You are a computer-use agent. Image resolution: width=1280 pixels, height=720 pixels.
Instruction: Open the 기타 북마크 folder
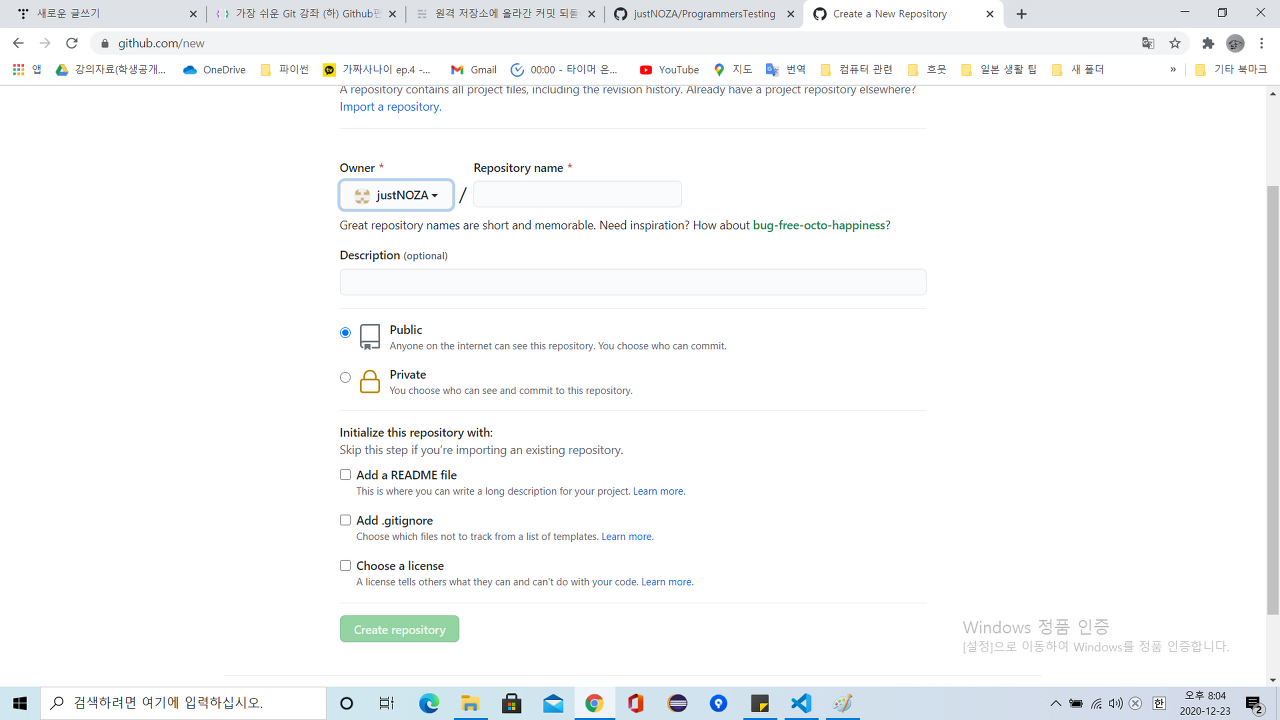point(1231,69)
